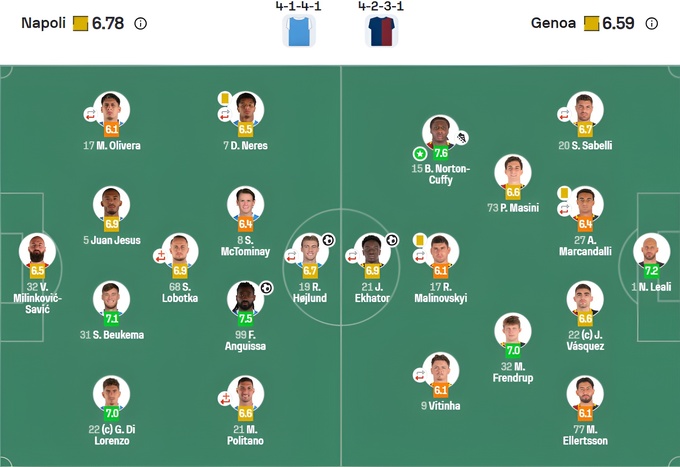Screen dimensions: 680x467
Task: Click the substitution icon beside Vitinha
Action: 419,376
